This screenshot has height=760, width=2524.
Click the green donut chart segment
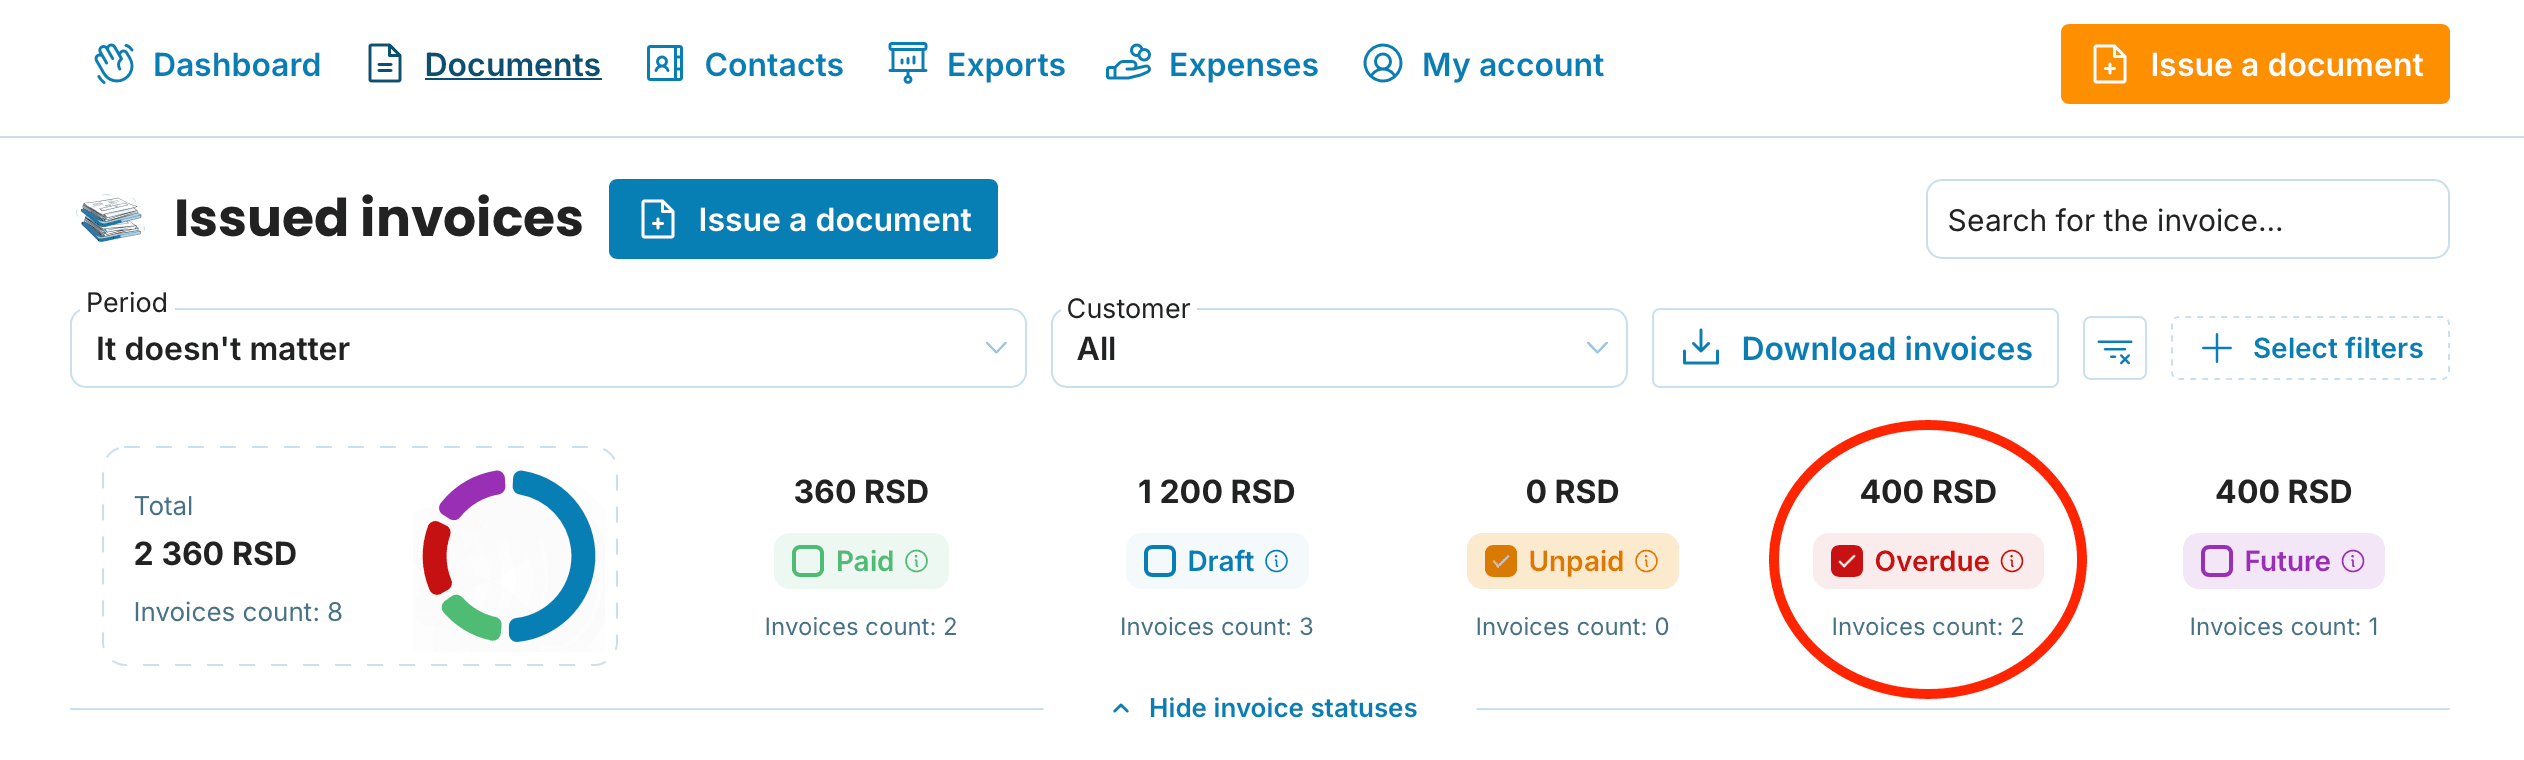pyautogui.click(x=471, y=618)
